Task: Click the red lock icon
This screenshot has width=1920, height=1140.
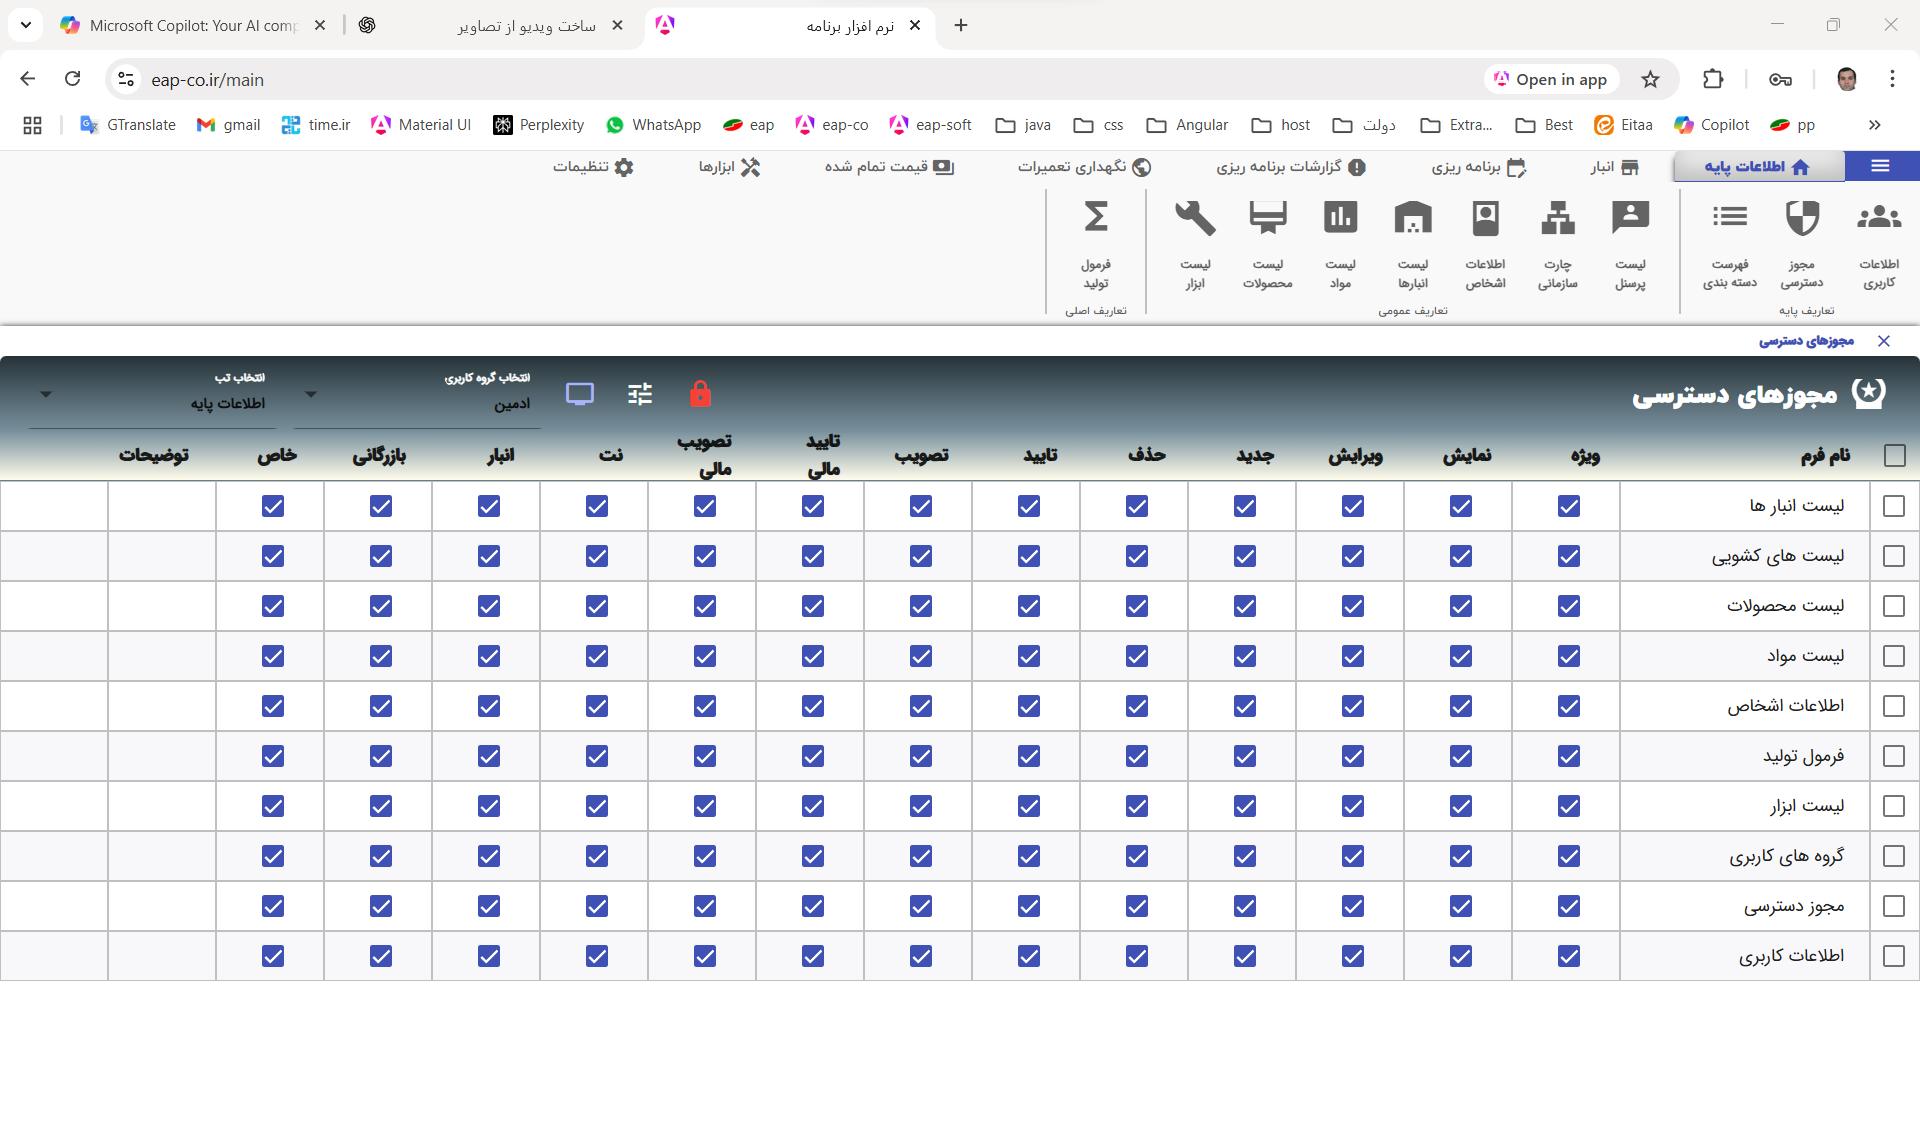Action: [700, 394]
